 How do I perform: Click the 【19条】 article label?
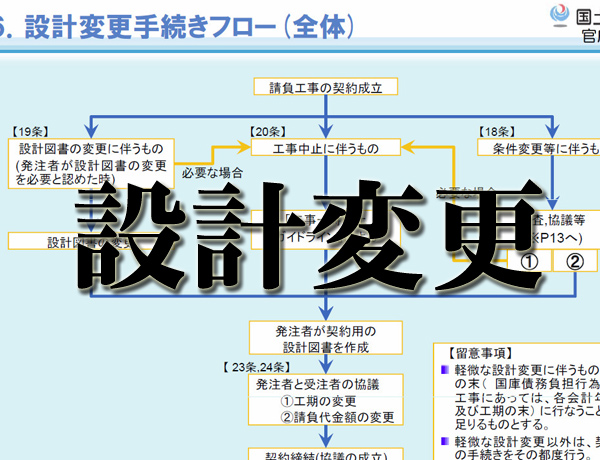click(32, 130)
